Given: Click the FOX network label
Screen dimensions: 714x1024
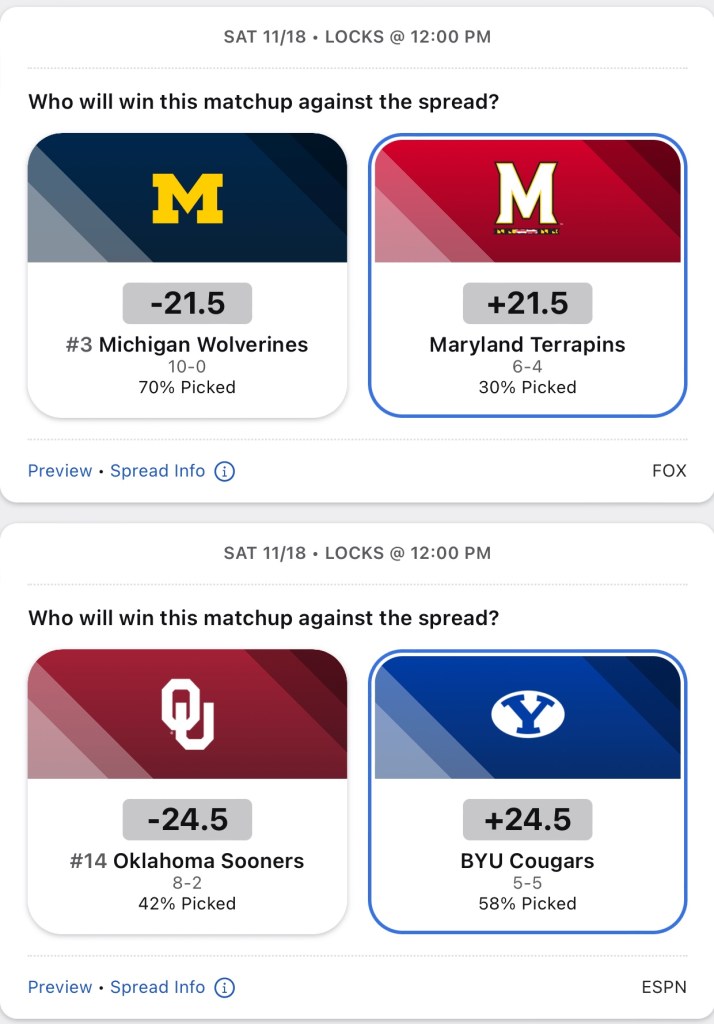Looking at the screenshot, I should pyautogui.click(x=669, y=471).
